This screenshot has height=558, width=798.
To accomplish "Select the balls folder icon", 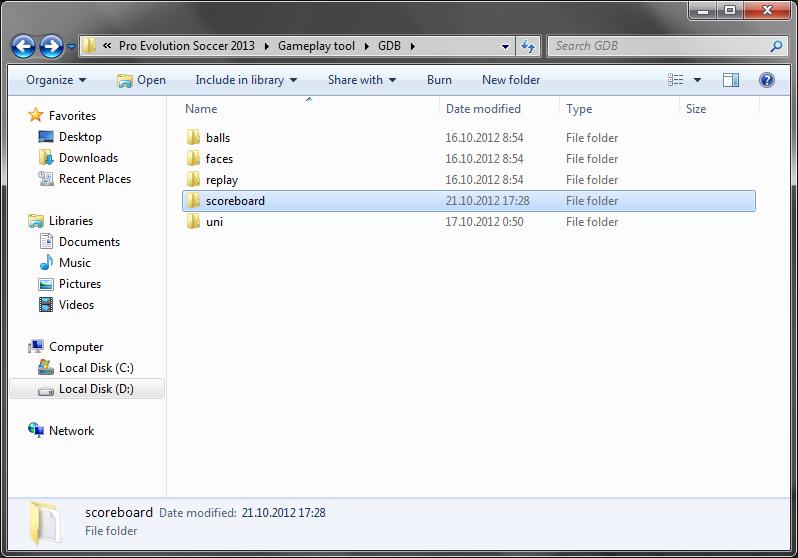I will point(193,137).
